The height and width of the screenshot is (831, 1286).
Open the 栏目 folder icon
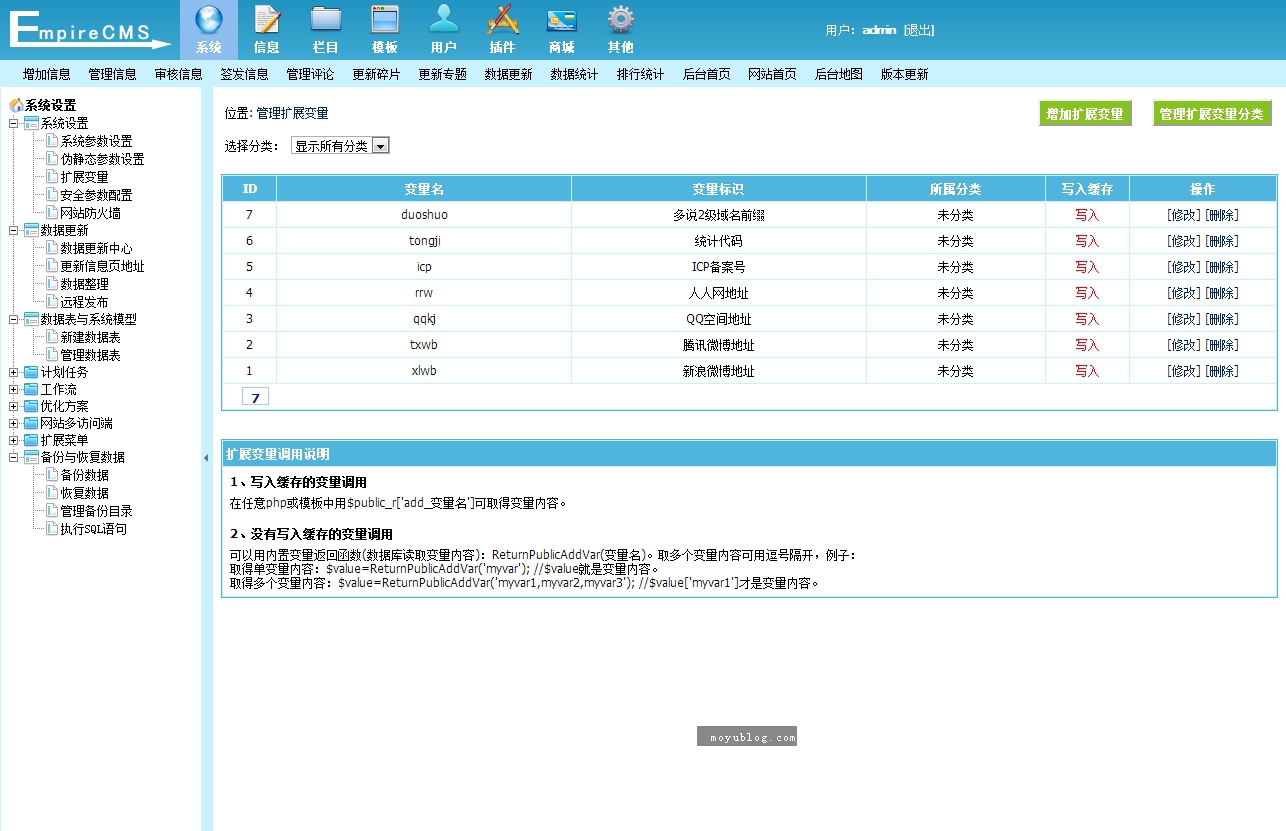(x=326, y=20)
